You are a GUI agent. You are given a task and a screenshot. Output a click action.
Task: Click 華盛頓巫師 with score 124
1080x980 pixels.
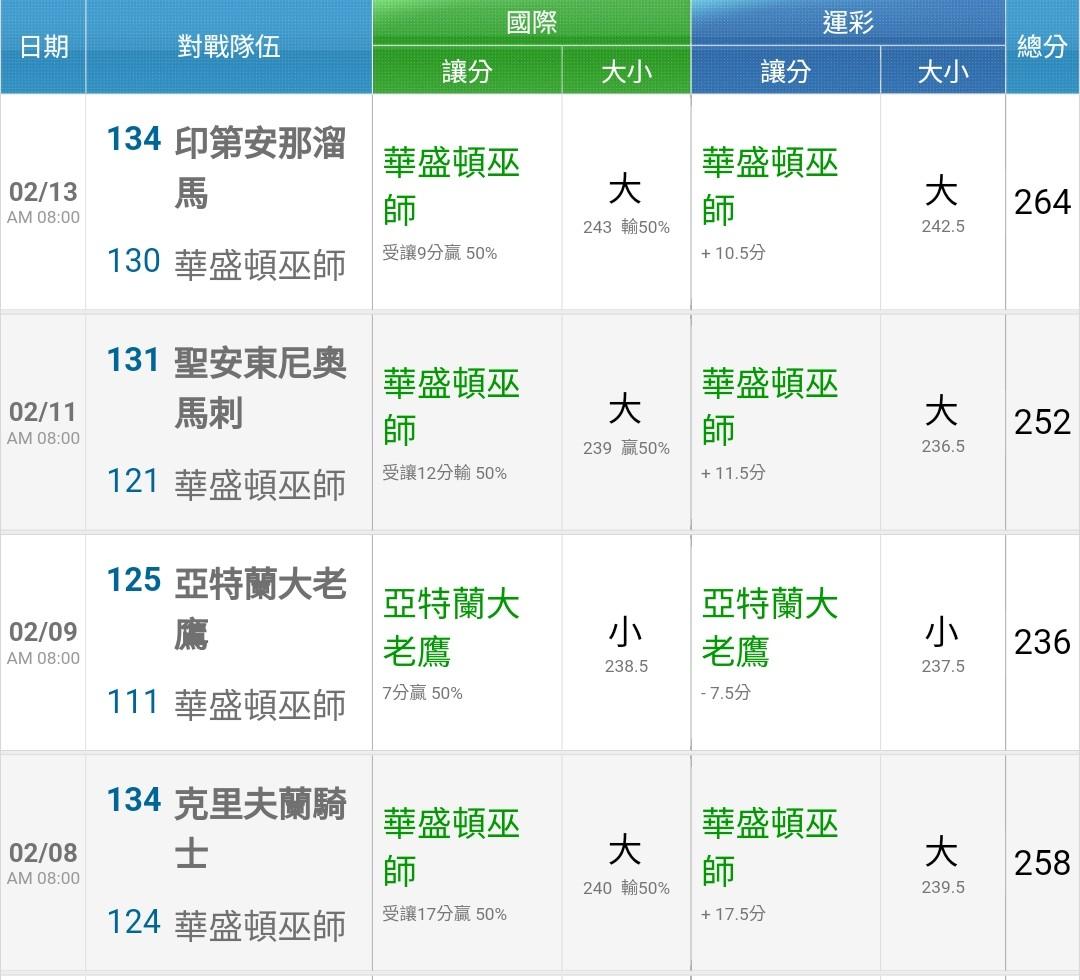click(x=260, y=926)
